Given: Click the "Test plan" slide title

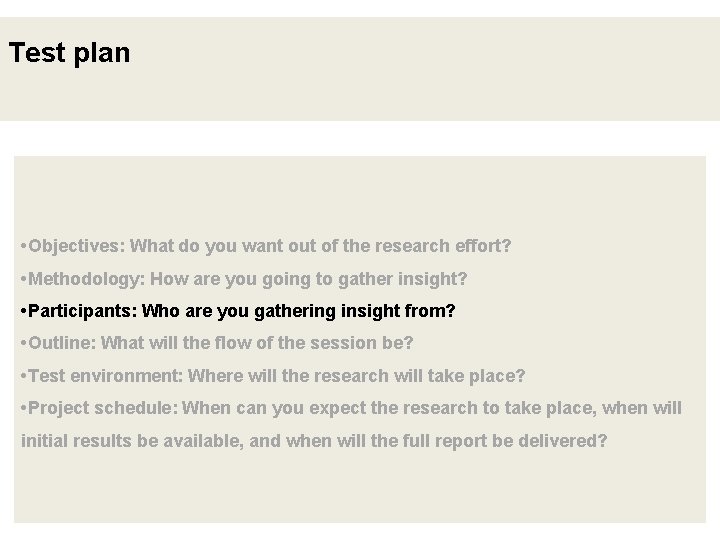Looking at the screenshot, I should click(69, 53).
